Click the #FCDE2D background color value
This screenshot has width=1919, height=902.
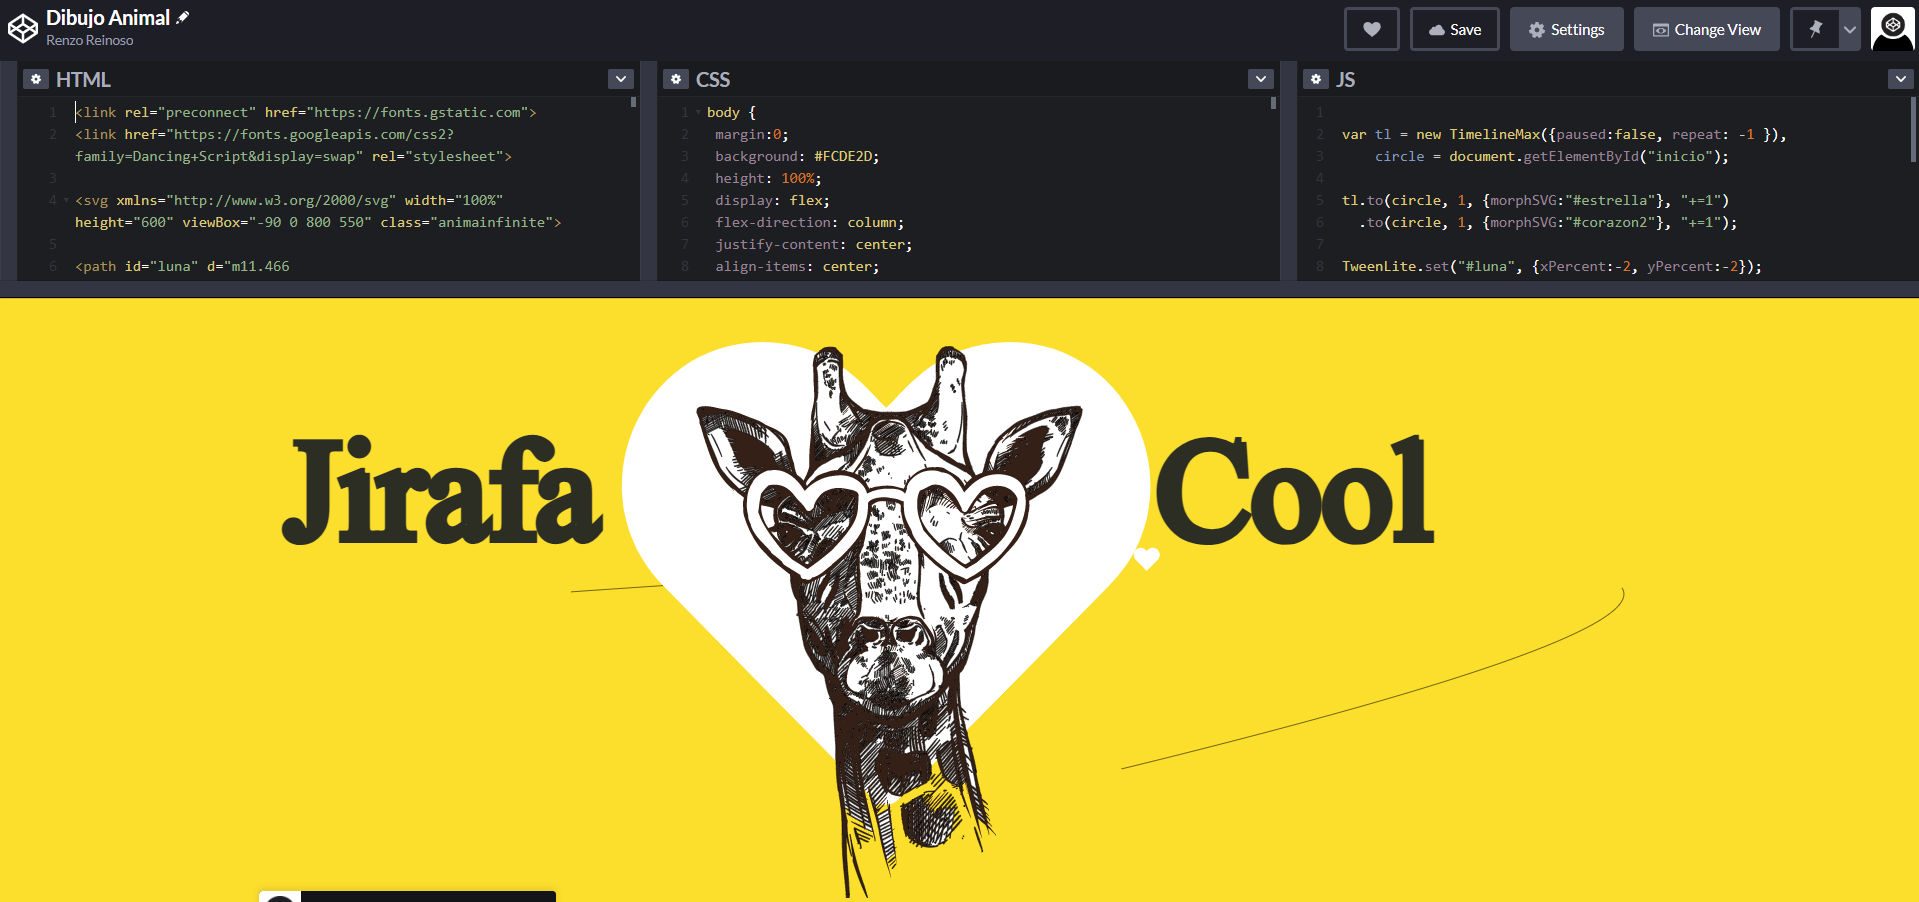(x=842, y=156)
